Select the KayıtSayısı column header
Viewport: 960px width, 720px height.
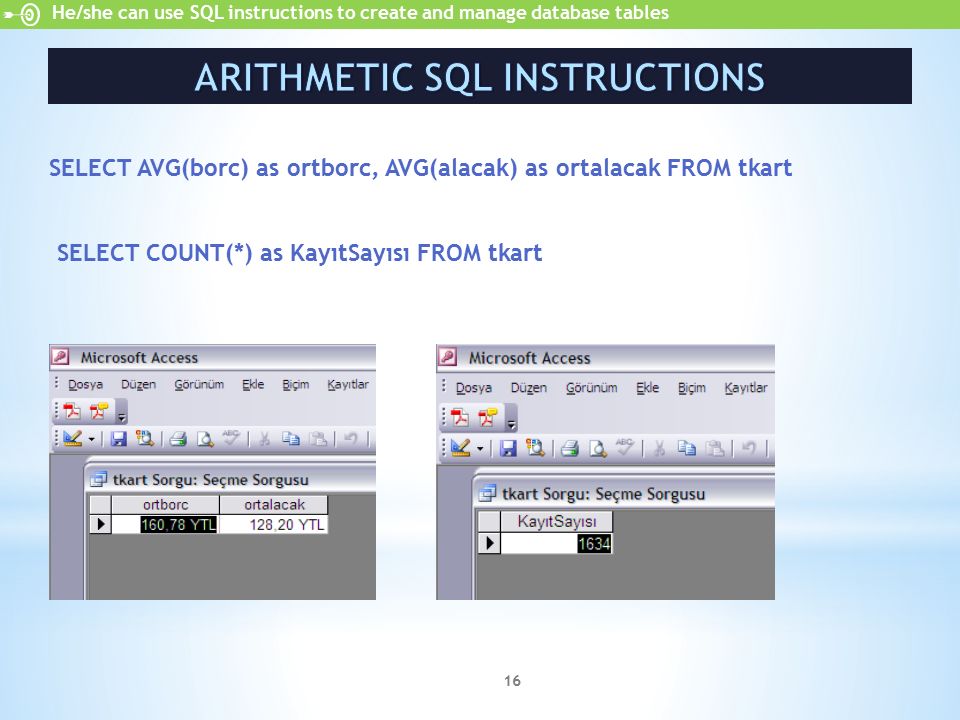557,522
